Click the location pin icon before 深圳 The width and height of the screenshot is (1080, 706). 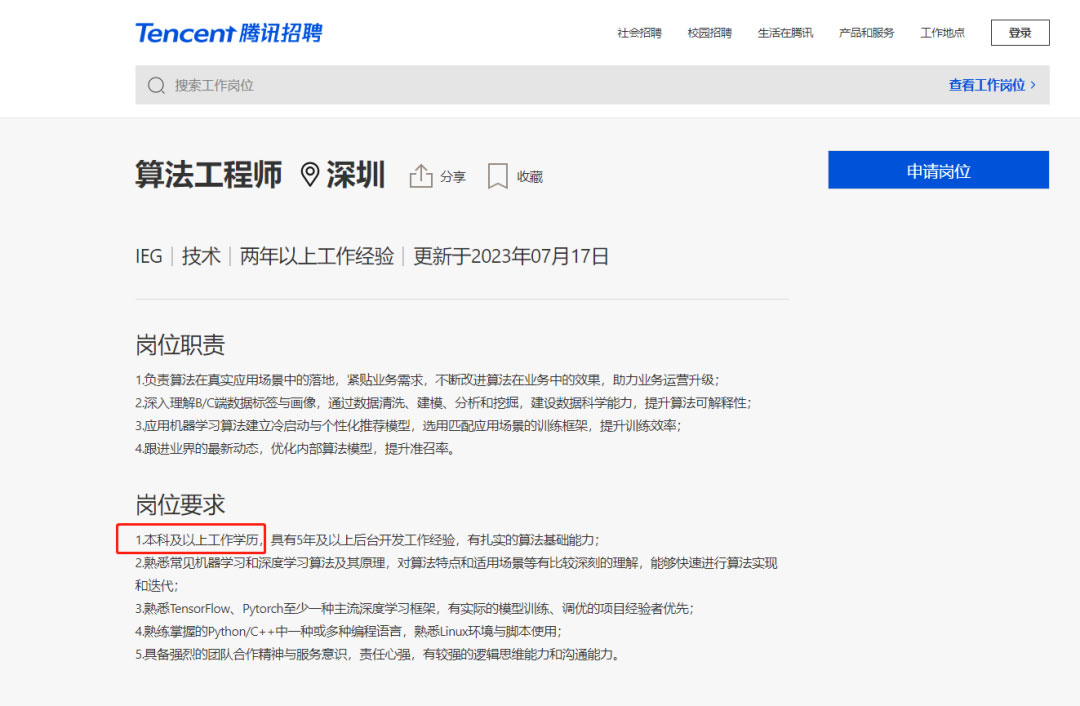click(x=310, y=175)
